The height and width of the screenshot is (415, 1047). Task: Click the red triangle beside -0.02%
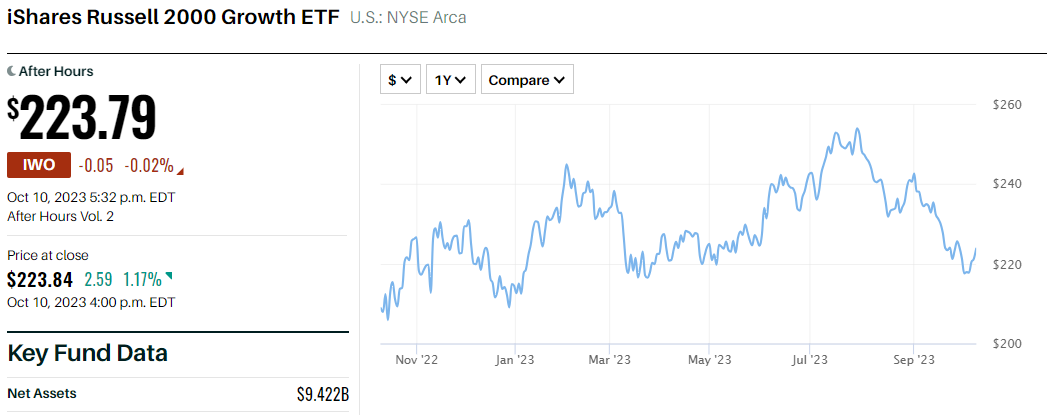coord(181,169)
